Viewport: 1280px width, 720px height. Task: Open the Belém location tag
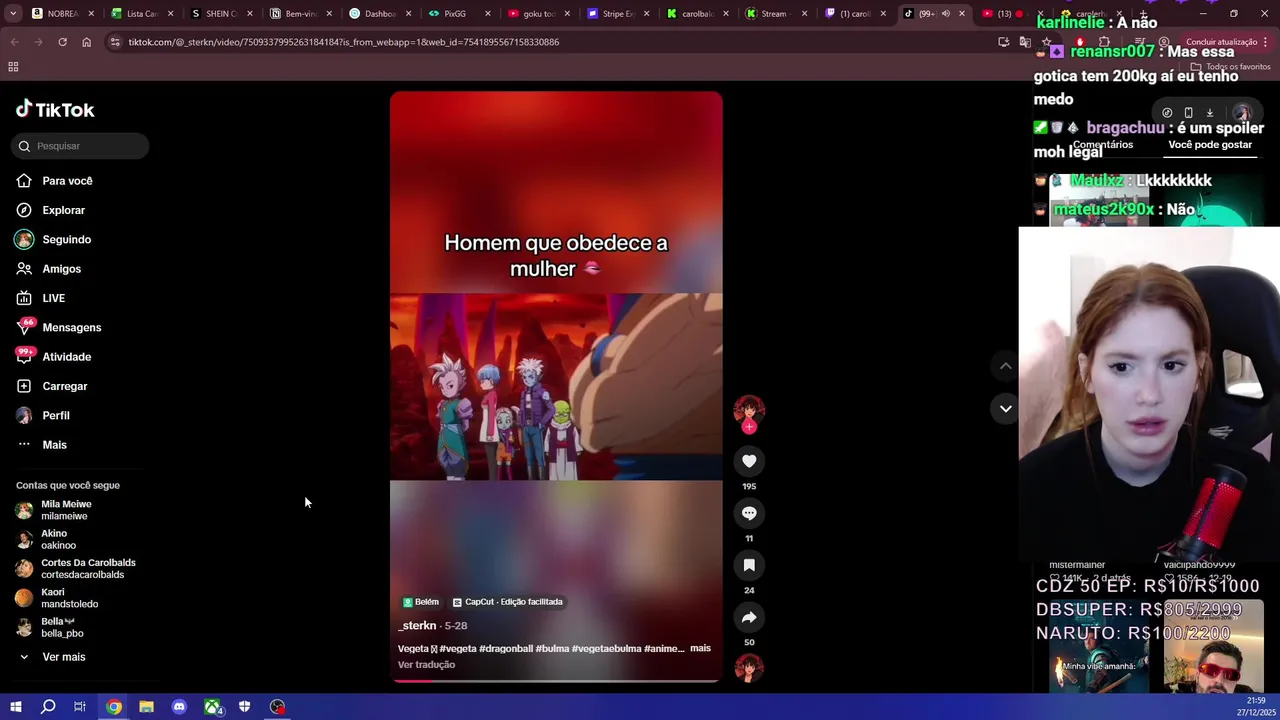(x=421, y=602)
